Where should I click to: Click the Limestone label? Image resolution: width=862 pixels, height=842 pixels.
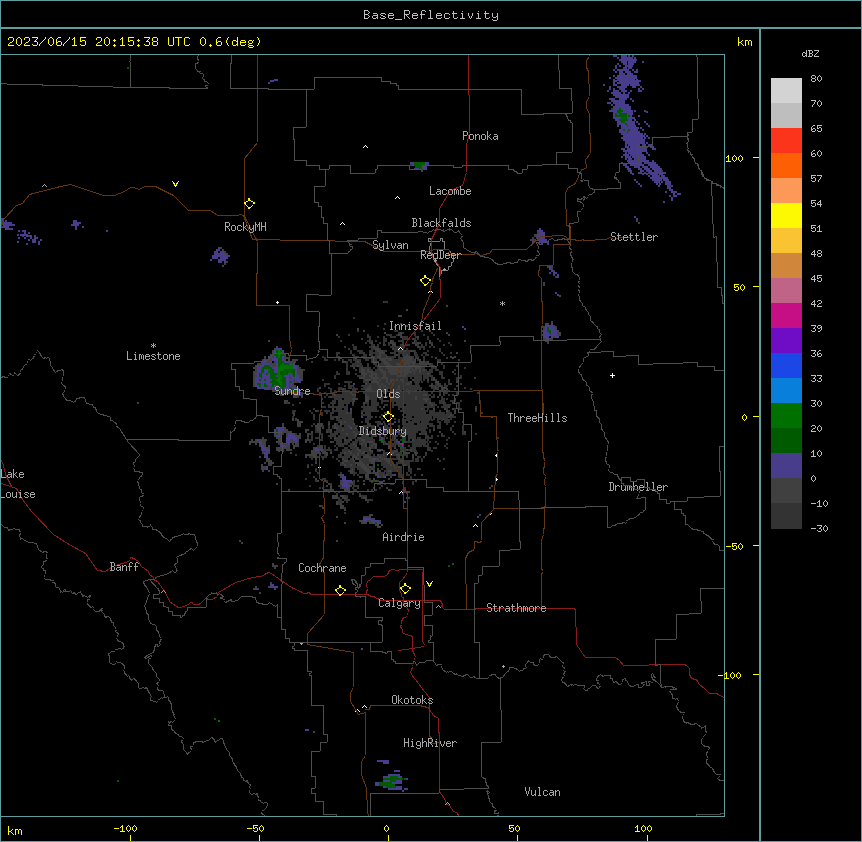pyautogui.click(x=153, y=356)
